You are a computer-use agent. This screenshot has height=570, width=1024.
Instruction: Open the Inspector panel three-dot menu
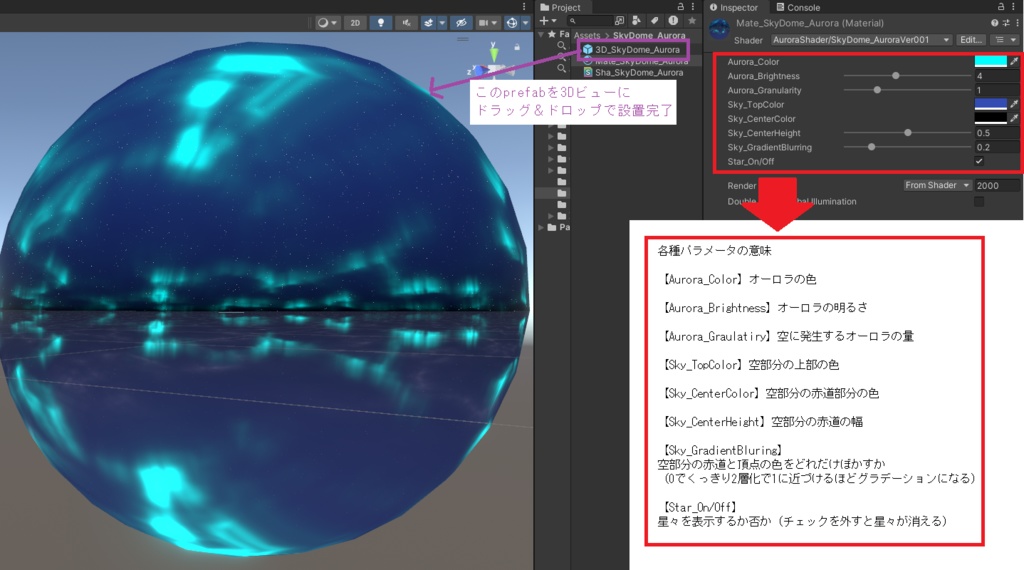[1014, 7]
